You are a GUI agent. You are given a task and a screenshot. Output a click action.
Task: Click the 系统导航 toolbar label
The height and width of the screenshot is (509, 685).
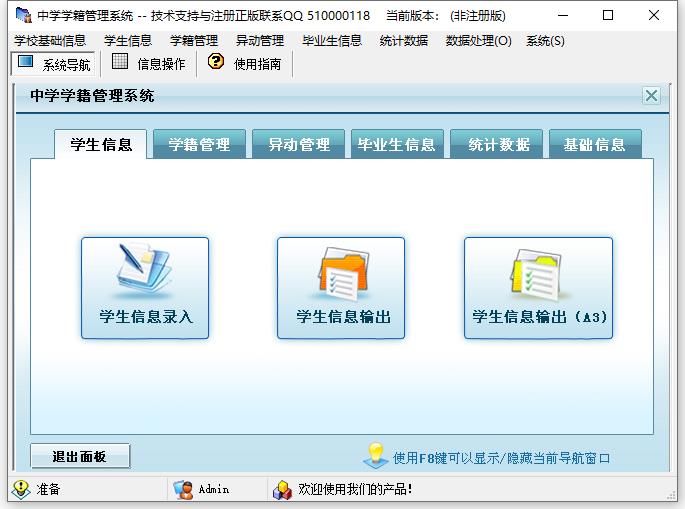coord(66,65)
